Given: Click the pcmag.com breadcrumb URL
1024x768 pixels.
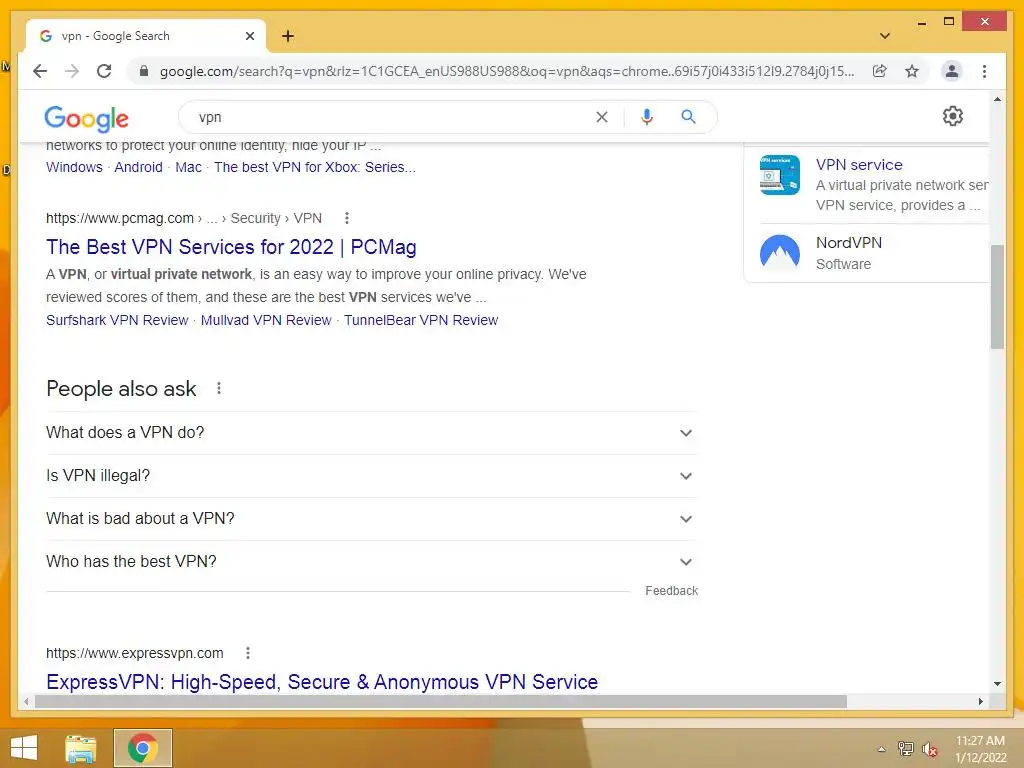Looking at the screenshot, I should [x=184, y=218].
